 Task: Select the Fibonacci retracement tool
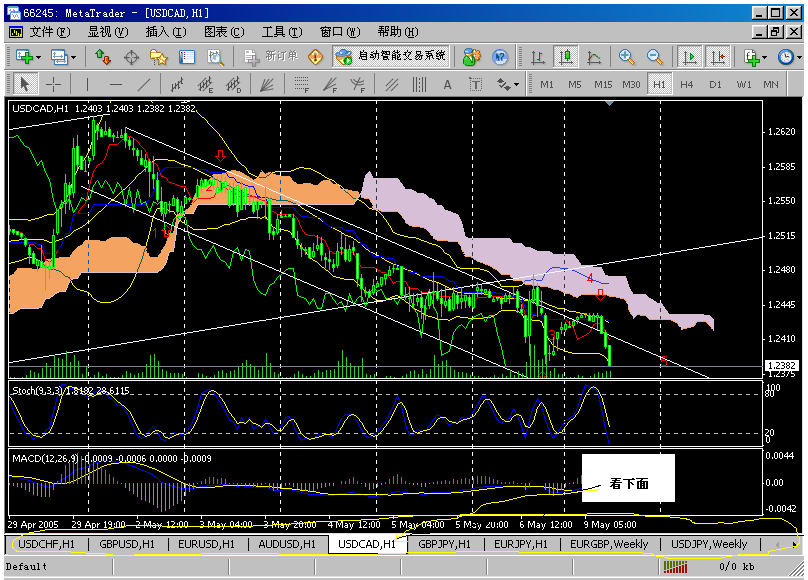[300, 83]
